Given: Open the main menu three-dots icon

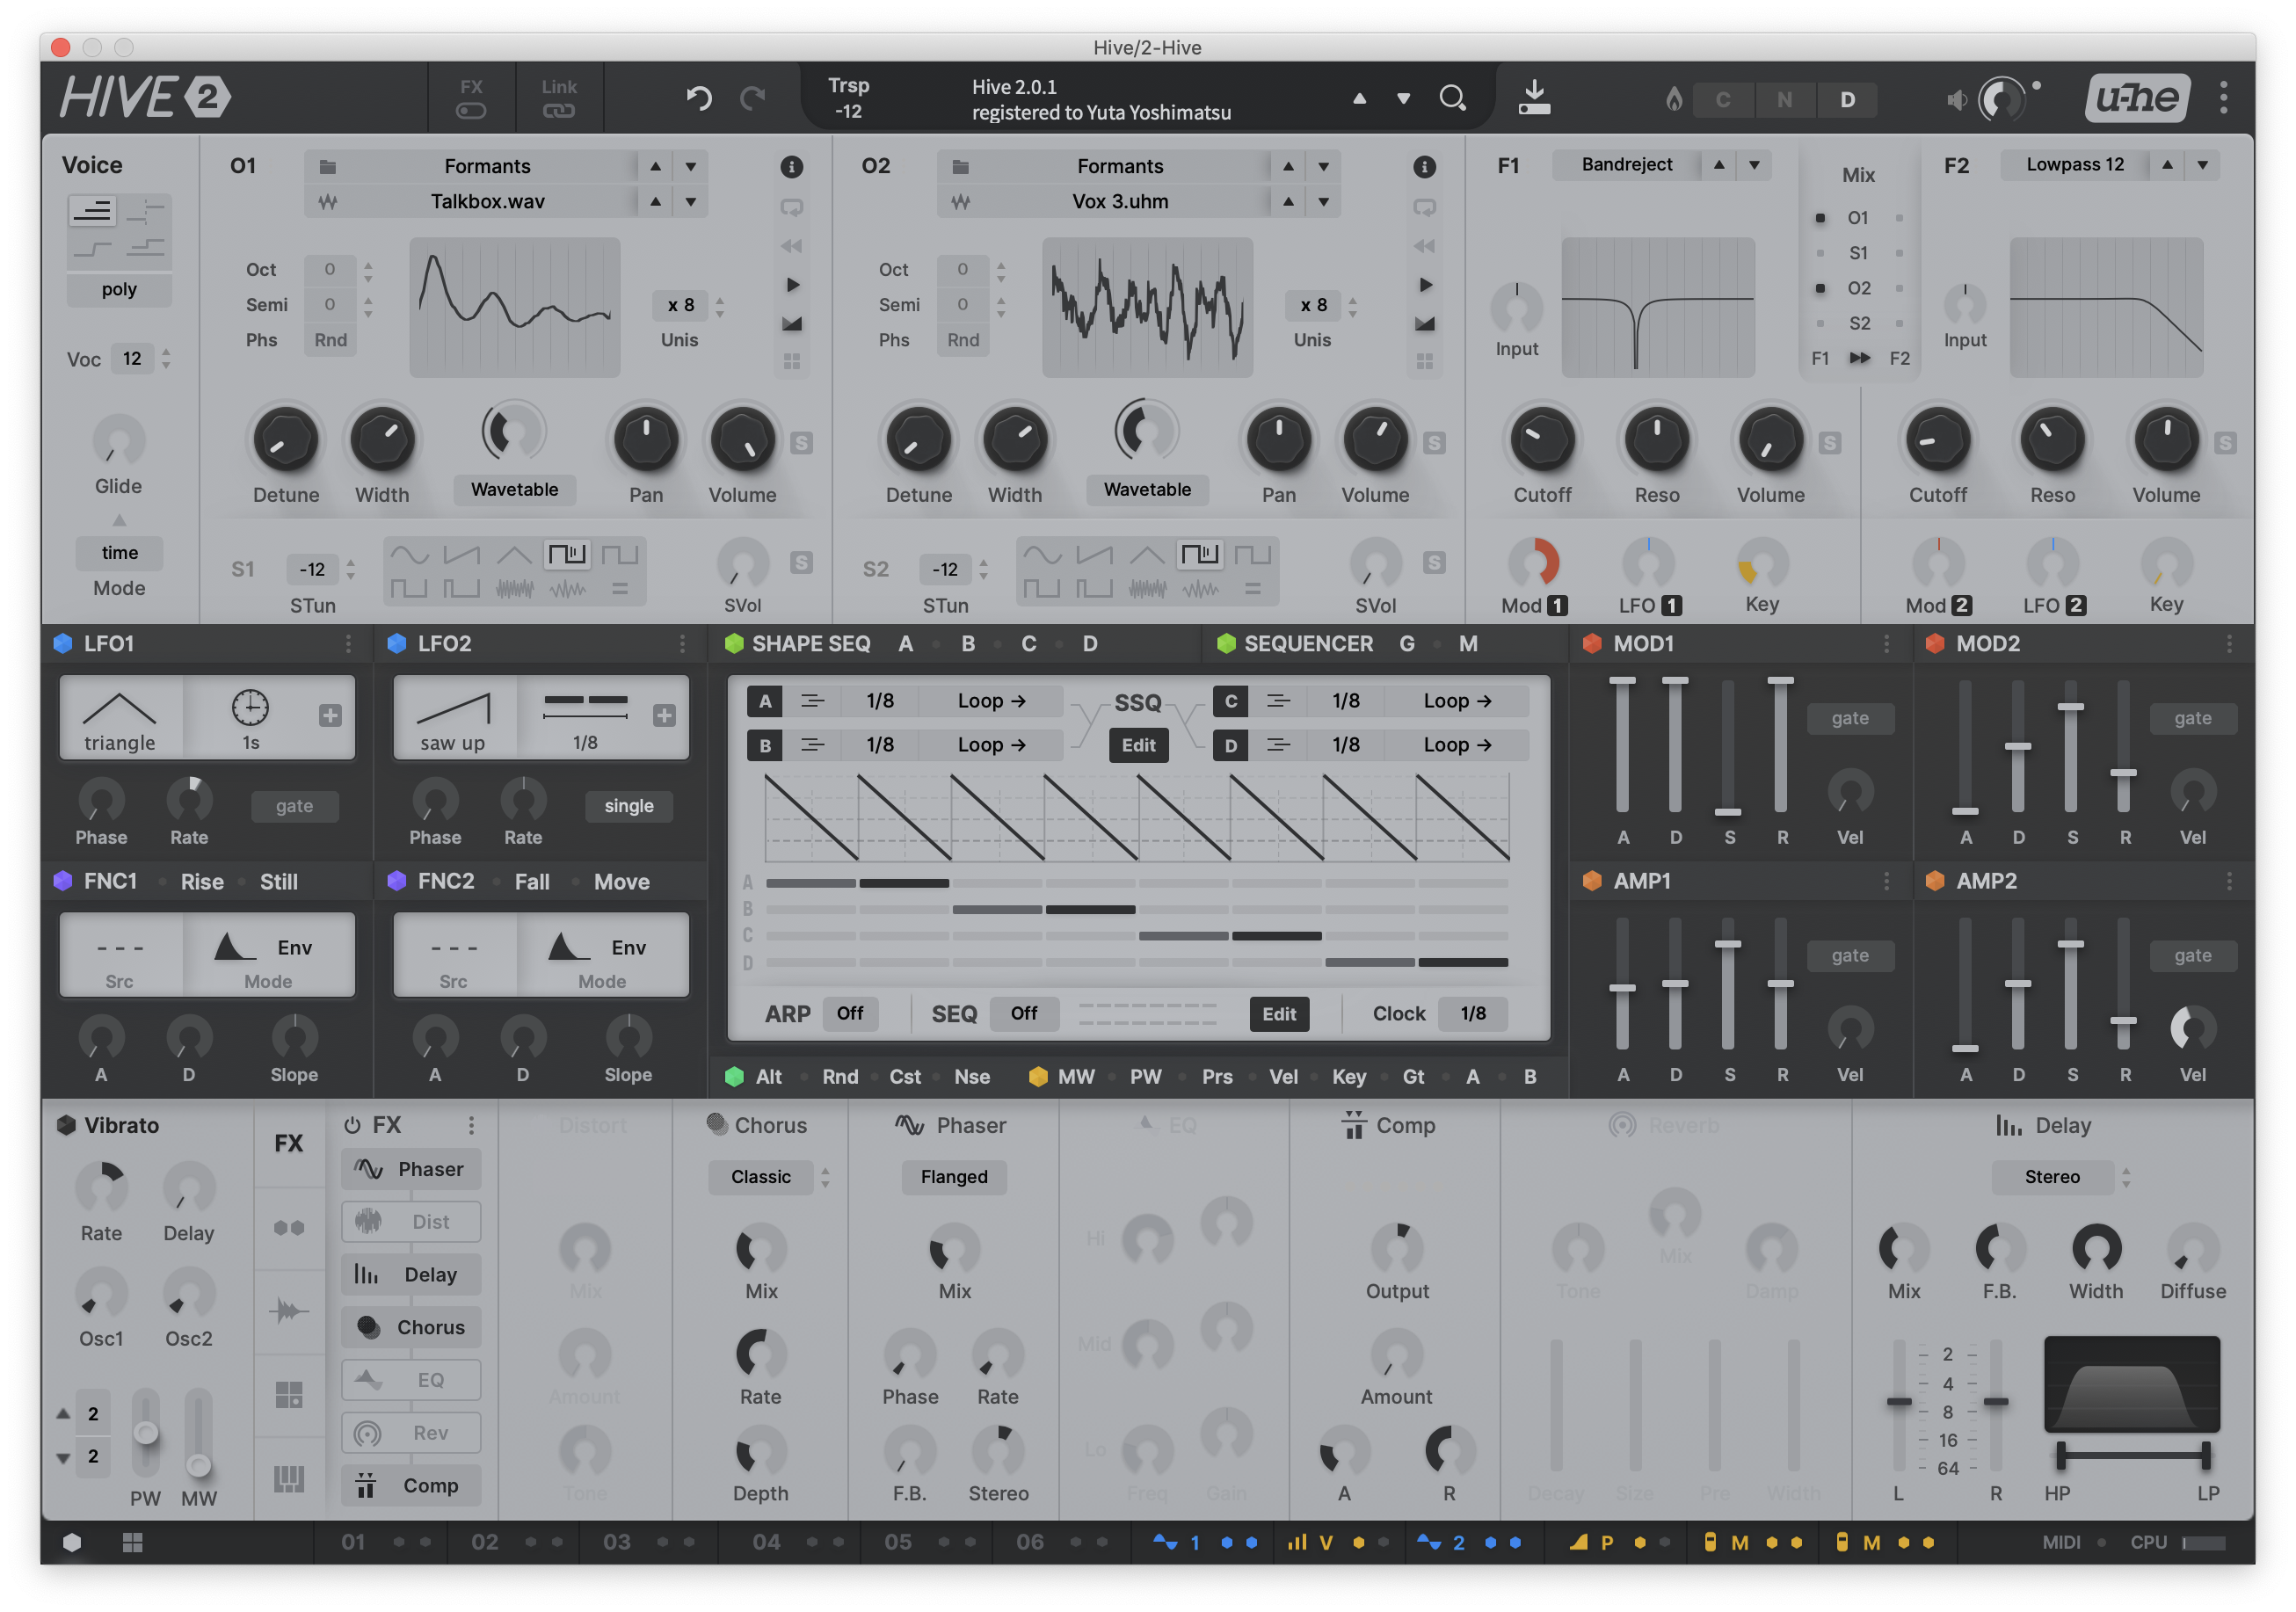Looking at the screenshot, I should 2224,97.
